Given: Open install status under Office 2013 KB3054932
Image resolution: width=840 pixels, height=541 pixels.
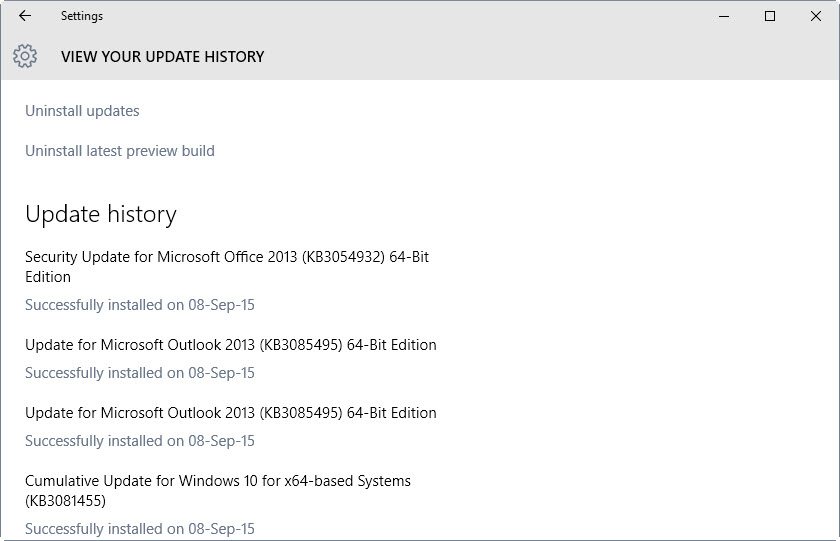Looking at the screenshot, I should pyautogui.click(x=140, y=305).
